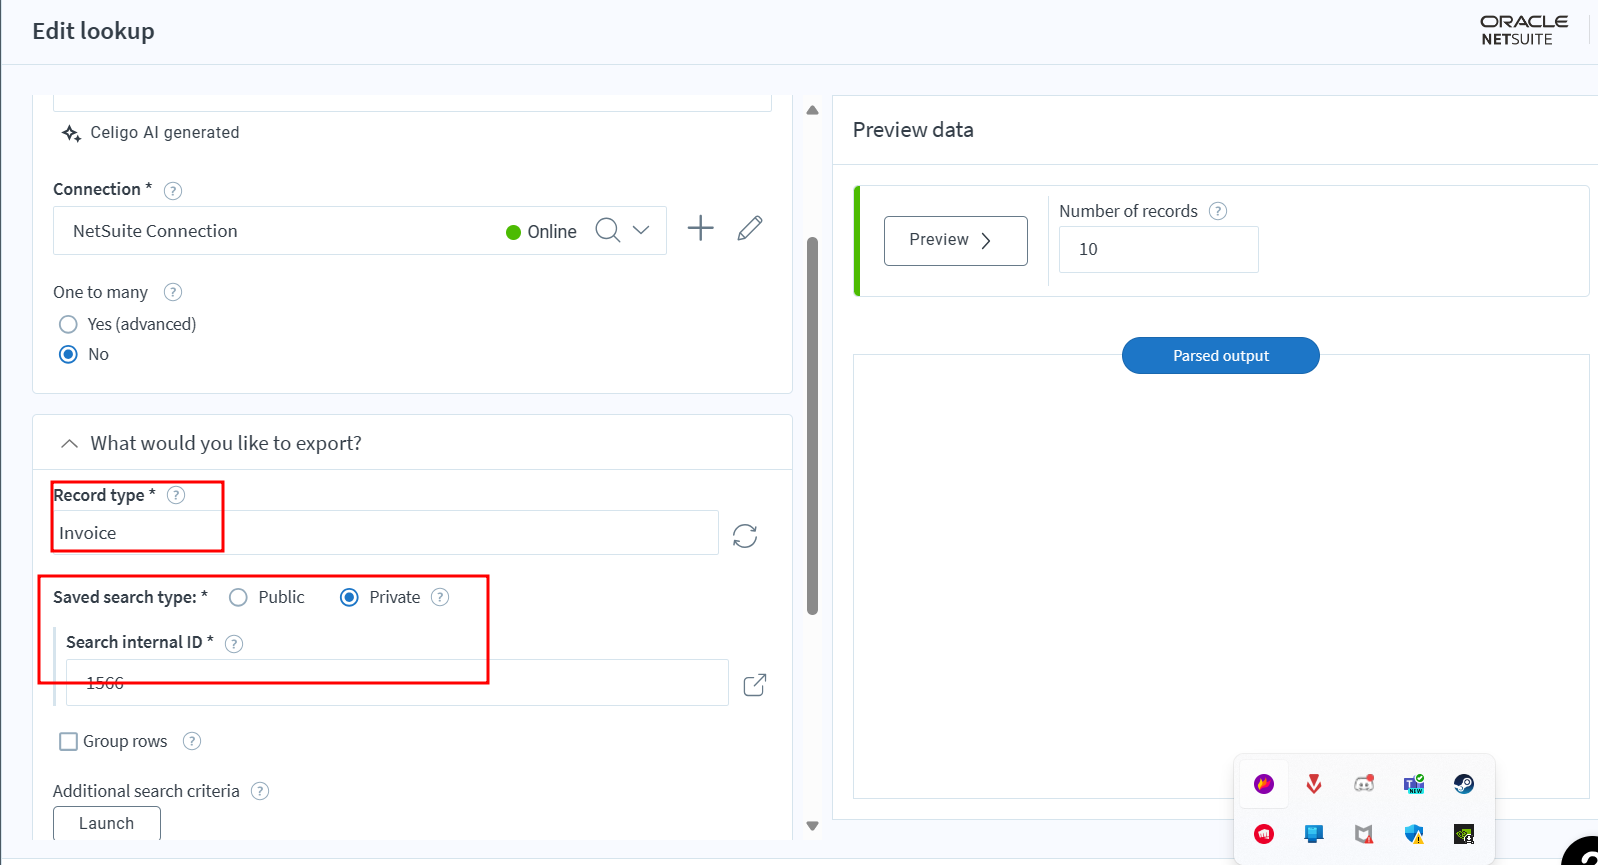
Task: Open the Connection dropdown arrow
Action: (642, 230)
